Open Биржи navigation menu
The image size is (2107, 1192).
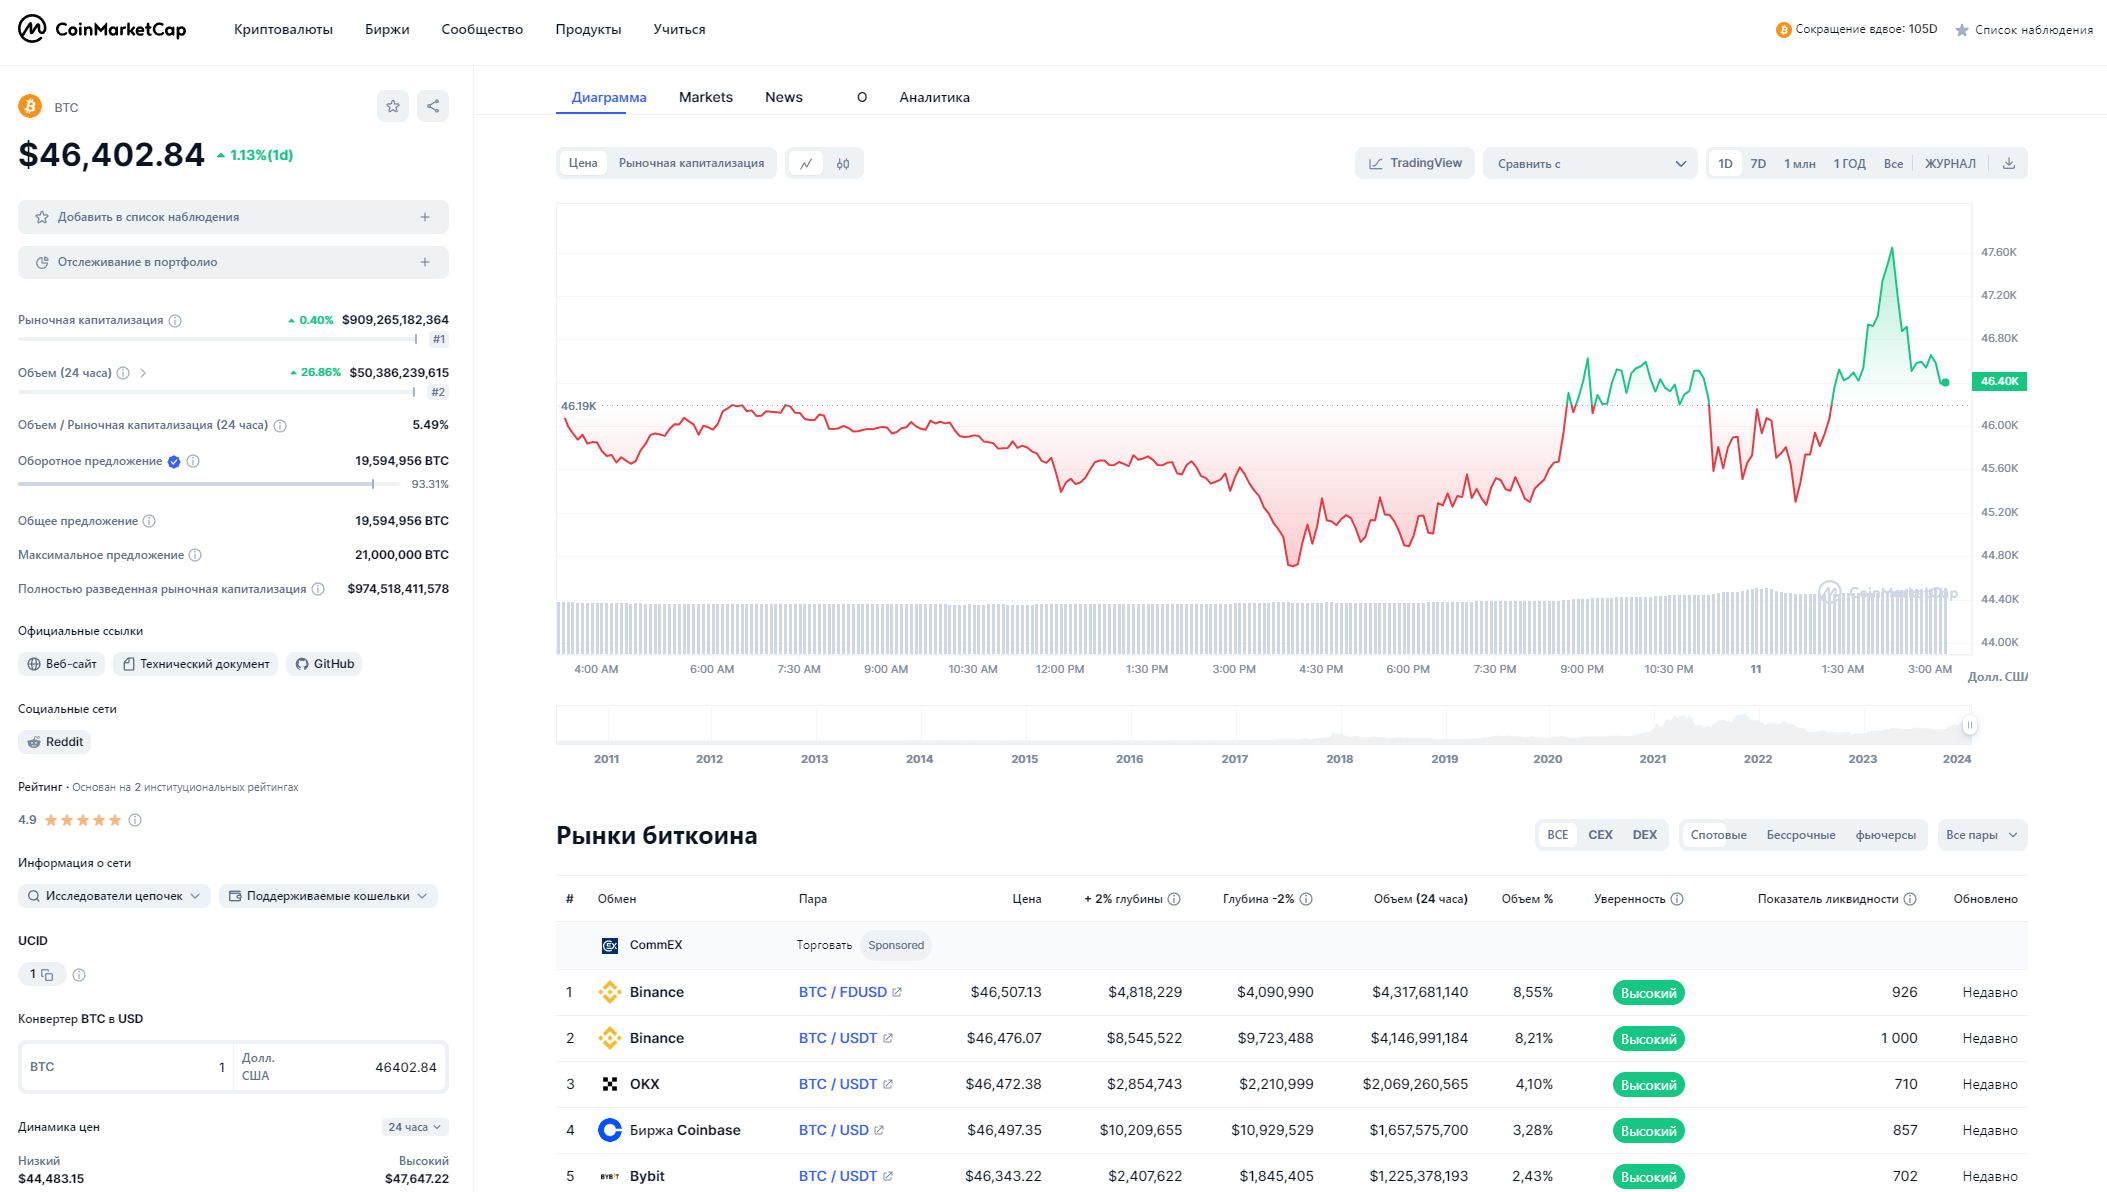coord(387,29)
